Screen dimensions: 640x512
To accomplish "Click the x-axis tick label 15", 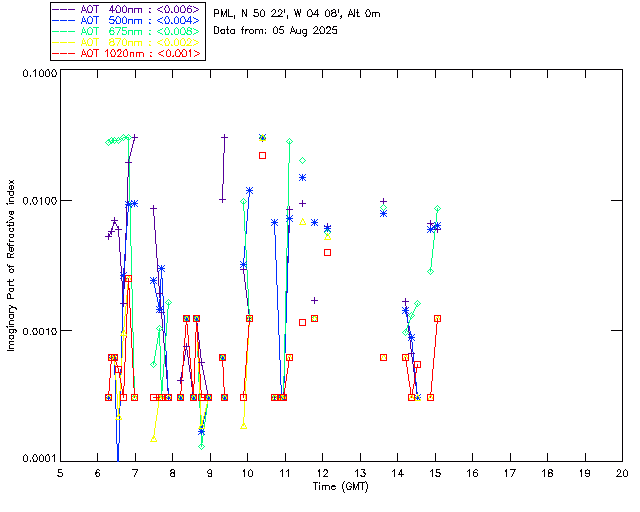I will (435, 472).
